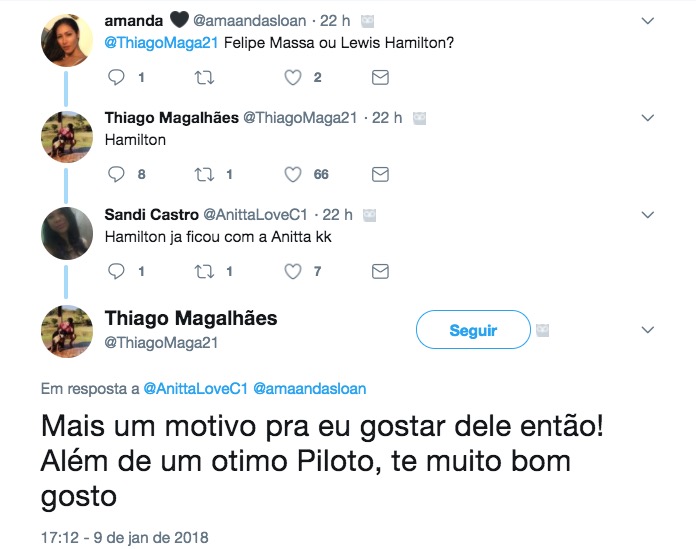Open more options for amanda's tweet

[647, 21]
